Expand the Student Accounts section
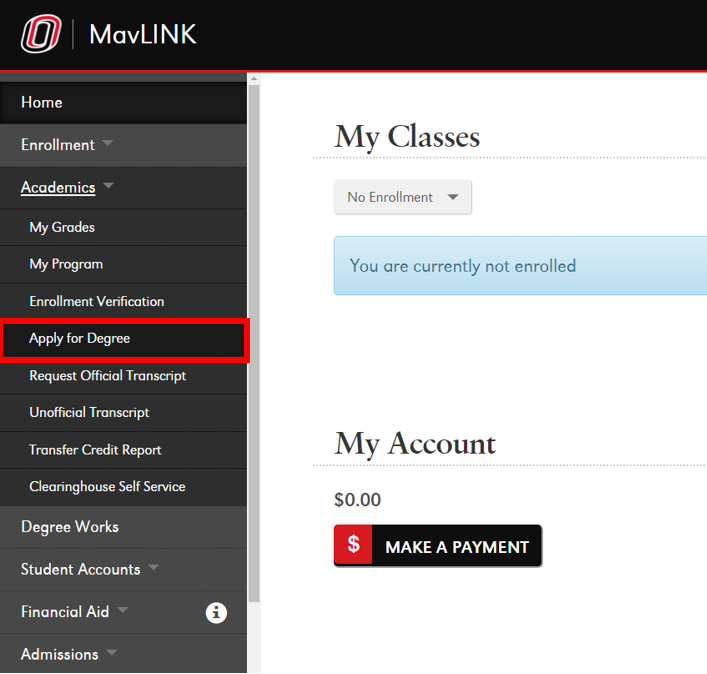 [153, 569]
